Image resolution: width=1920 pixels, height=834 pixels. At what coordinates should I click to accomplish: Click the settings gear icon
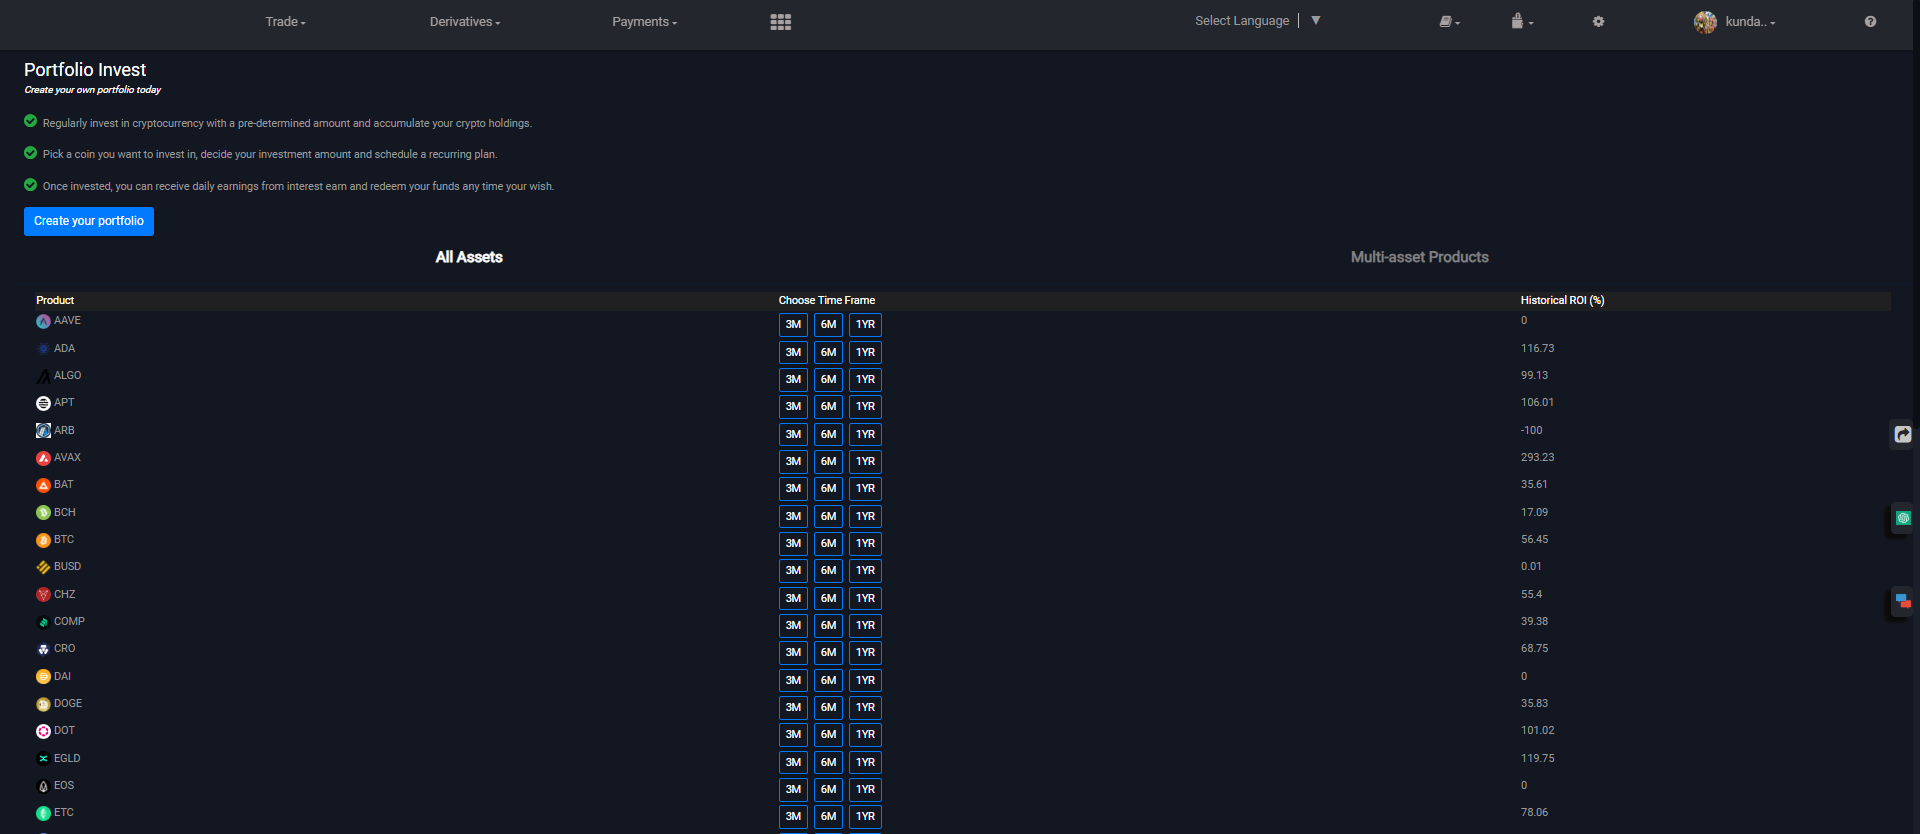(1598, 22)
